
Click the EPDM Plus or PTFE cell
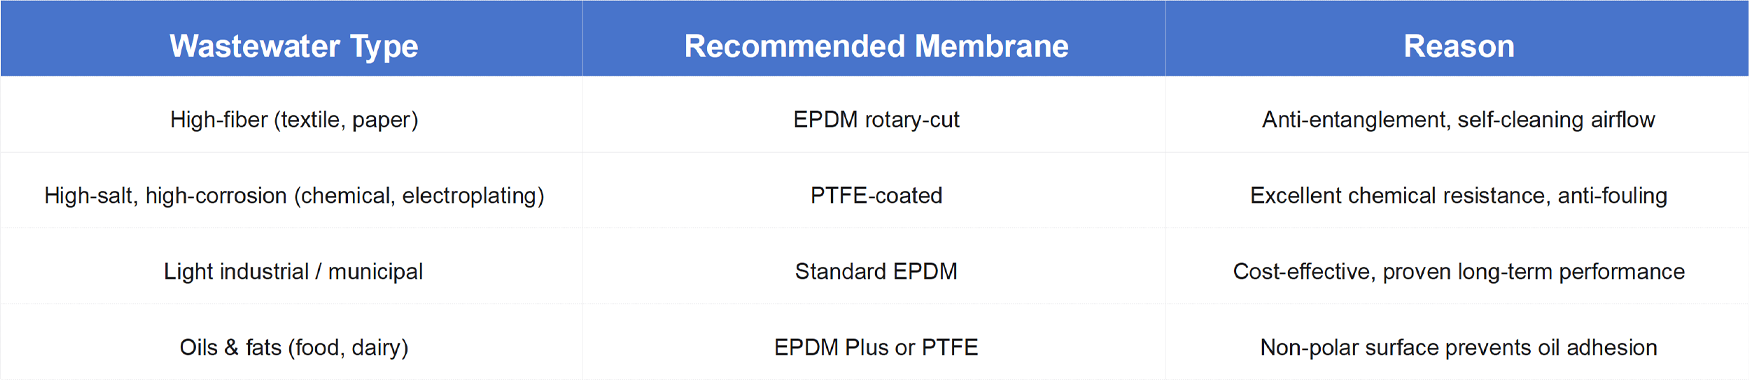click(x=875, y=342)
